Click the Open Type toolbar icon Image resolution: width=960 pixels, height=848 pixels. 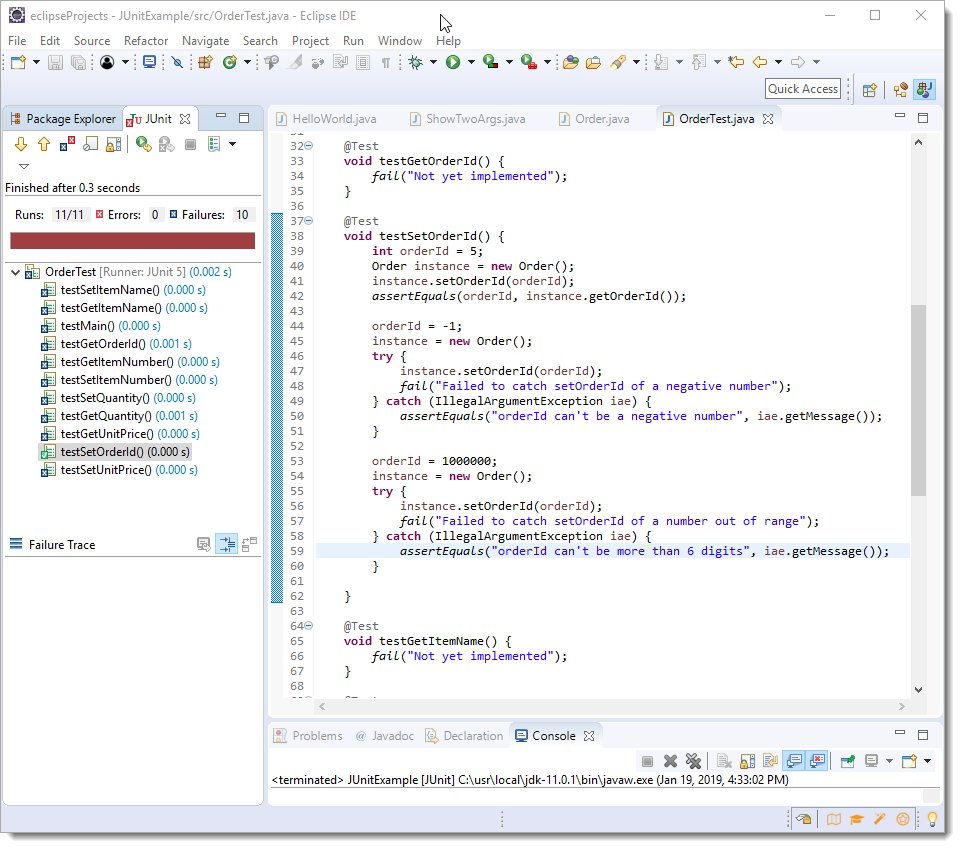point(571,62)
